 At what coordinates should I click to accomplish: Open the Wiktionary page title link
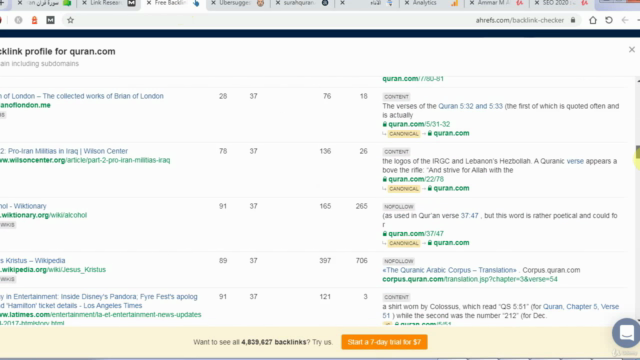point(23,206)
